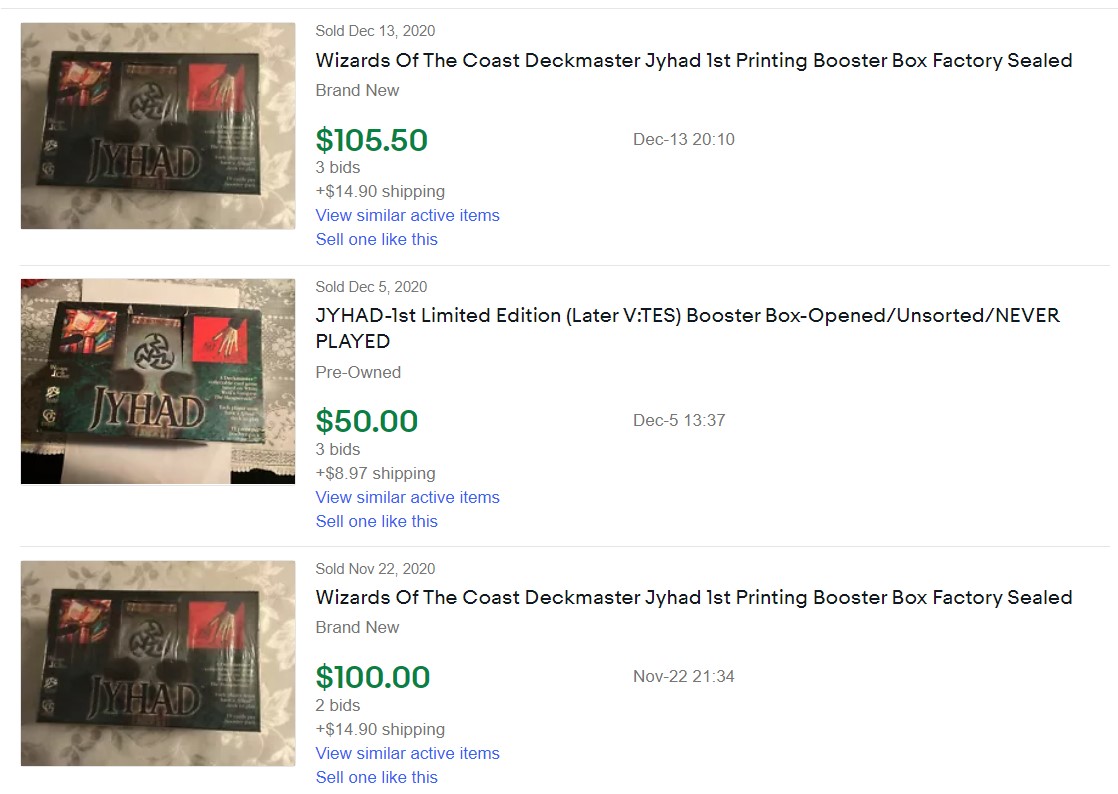Screen dimensions: 1118x794
Task: Click Sell one like this under Dec 13 listing
Action: (x=376, y=239)
